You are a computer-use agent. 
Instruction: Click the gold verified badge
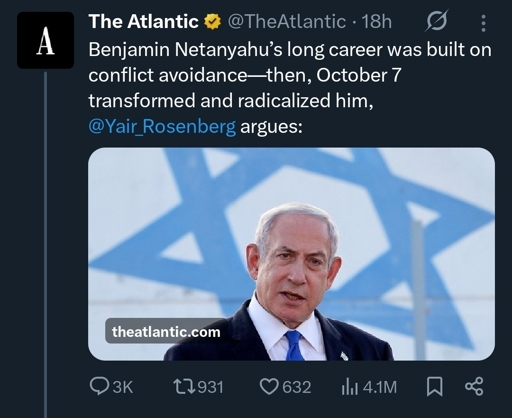(x=212, y=22)
